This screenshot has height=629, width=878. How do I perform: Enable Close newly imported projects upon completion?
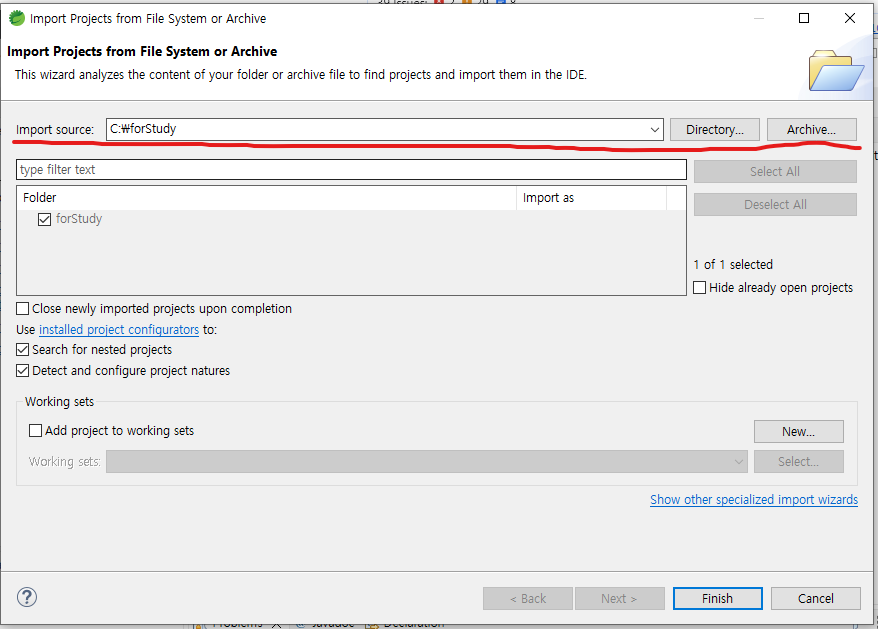click(22, 309)
